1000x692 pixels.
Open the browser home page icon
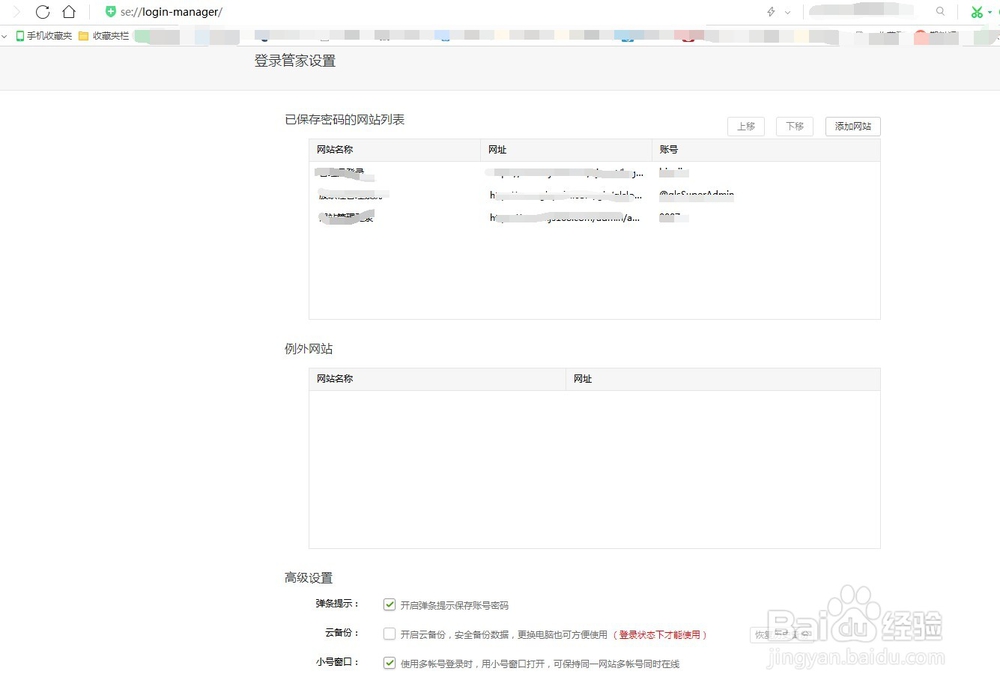67,12
